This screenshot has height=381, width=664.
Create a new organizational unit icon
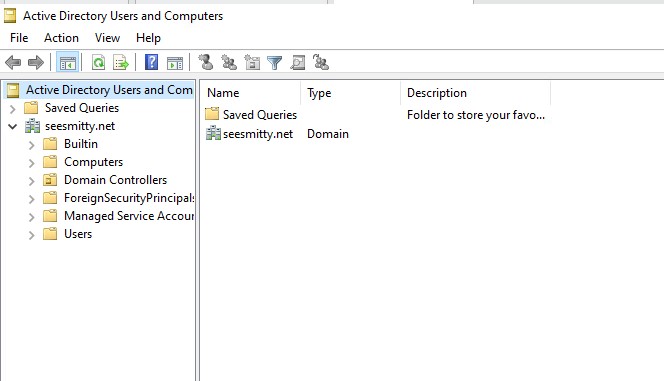click(252, 62)
